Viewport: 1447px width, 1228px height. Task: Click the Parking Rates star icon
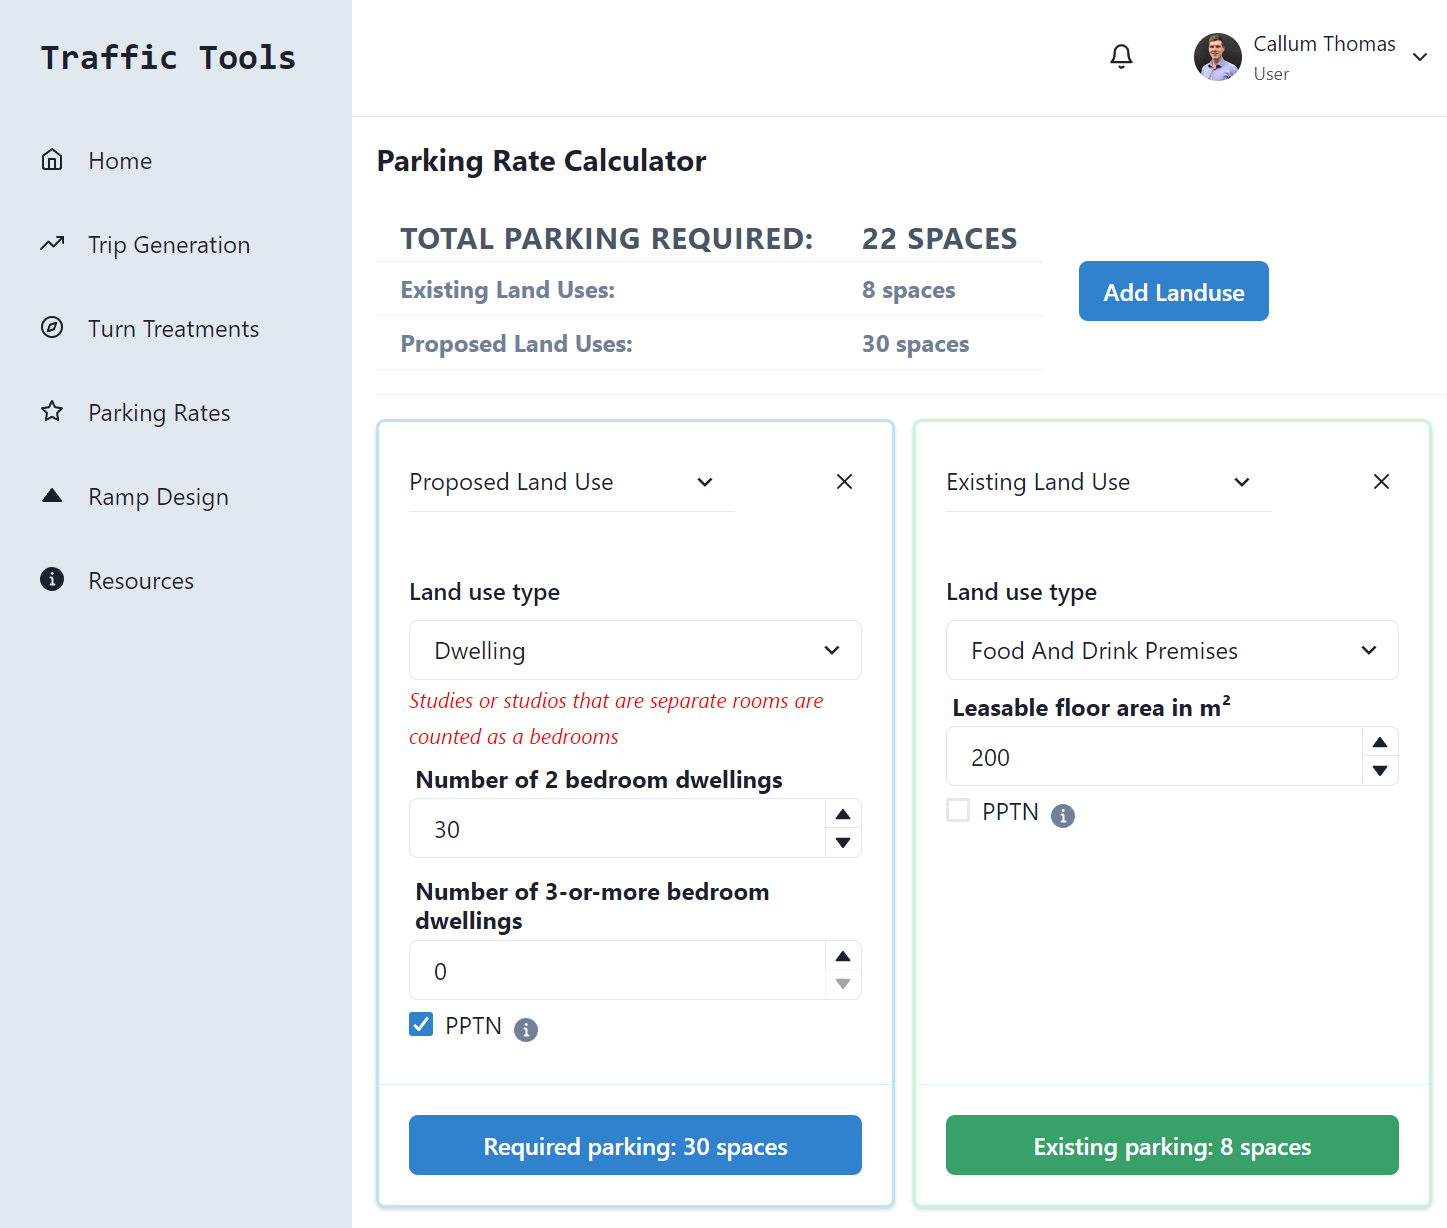tap(52, 412)
